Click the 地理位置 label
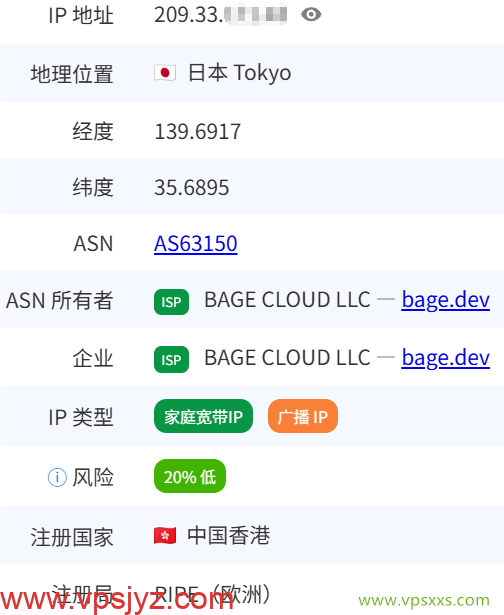Image resolution: width=504 pixels, height=615 pixels. (x=72, y=74)
